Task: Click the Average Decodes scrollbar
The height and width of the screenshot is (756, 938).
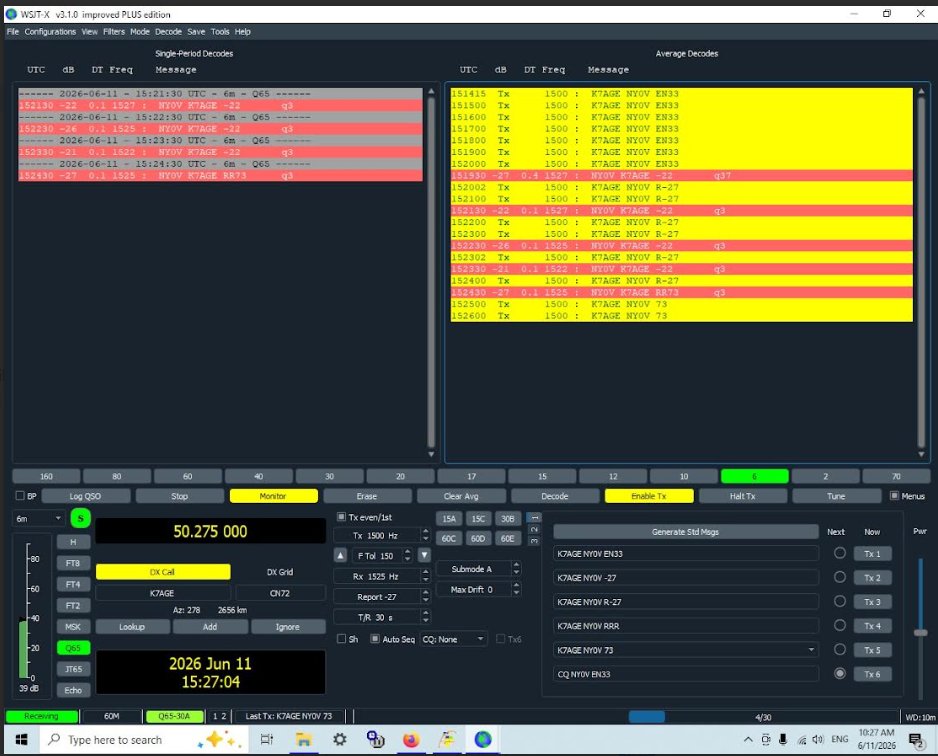Action: (x=921, y=275)
